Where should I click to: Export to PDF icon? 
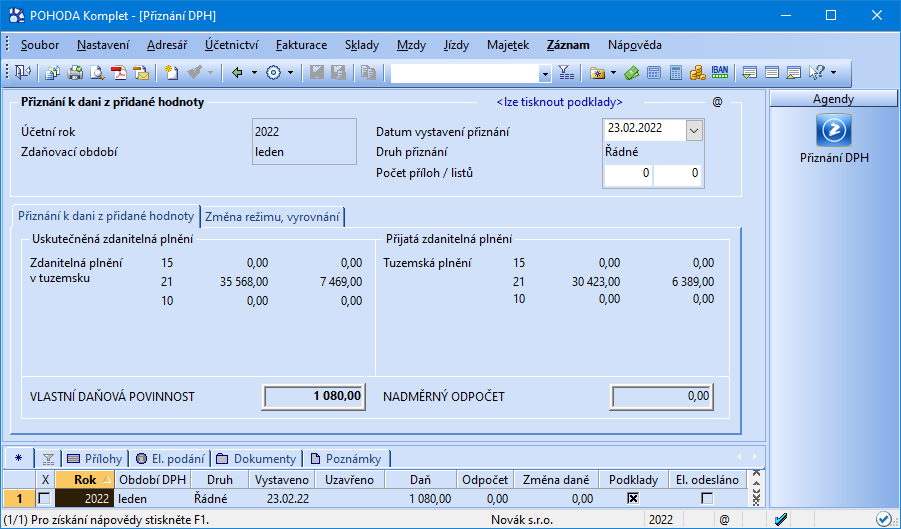(x=119, y=73)
